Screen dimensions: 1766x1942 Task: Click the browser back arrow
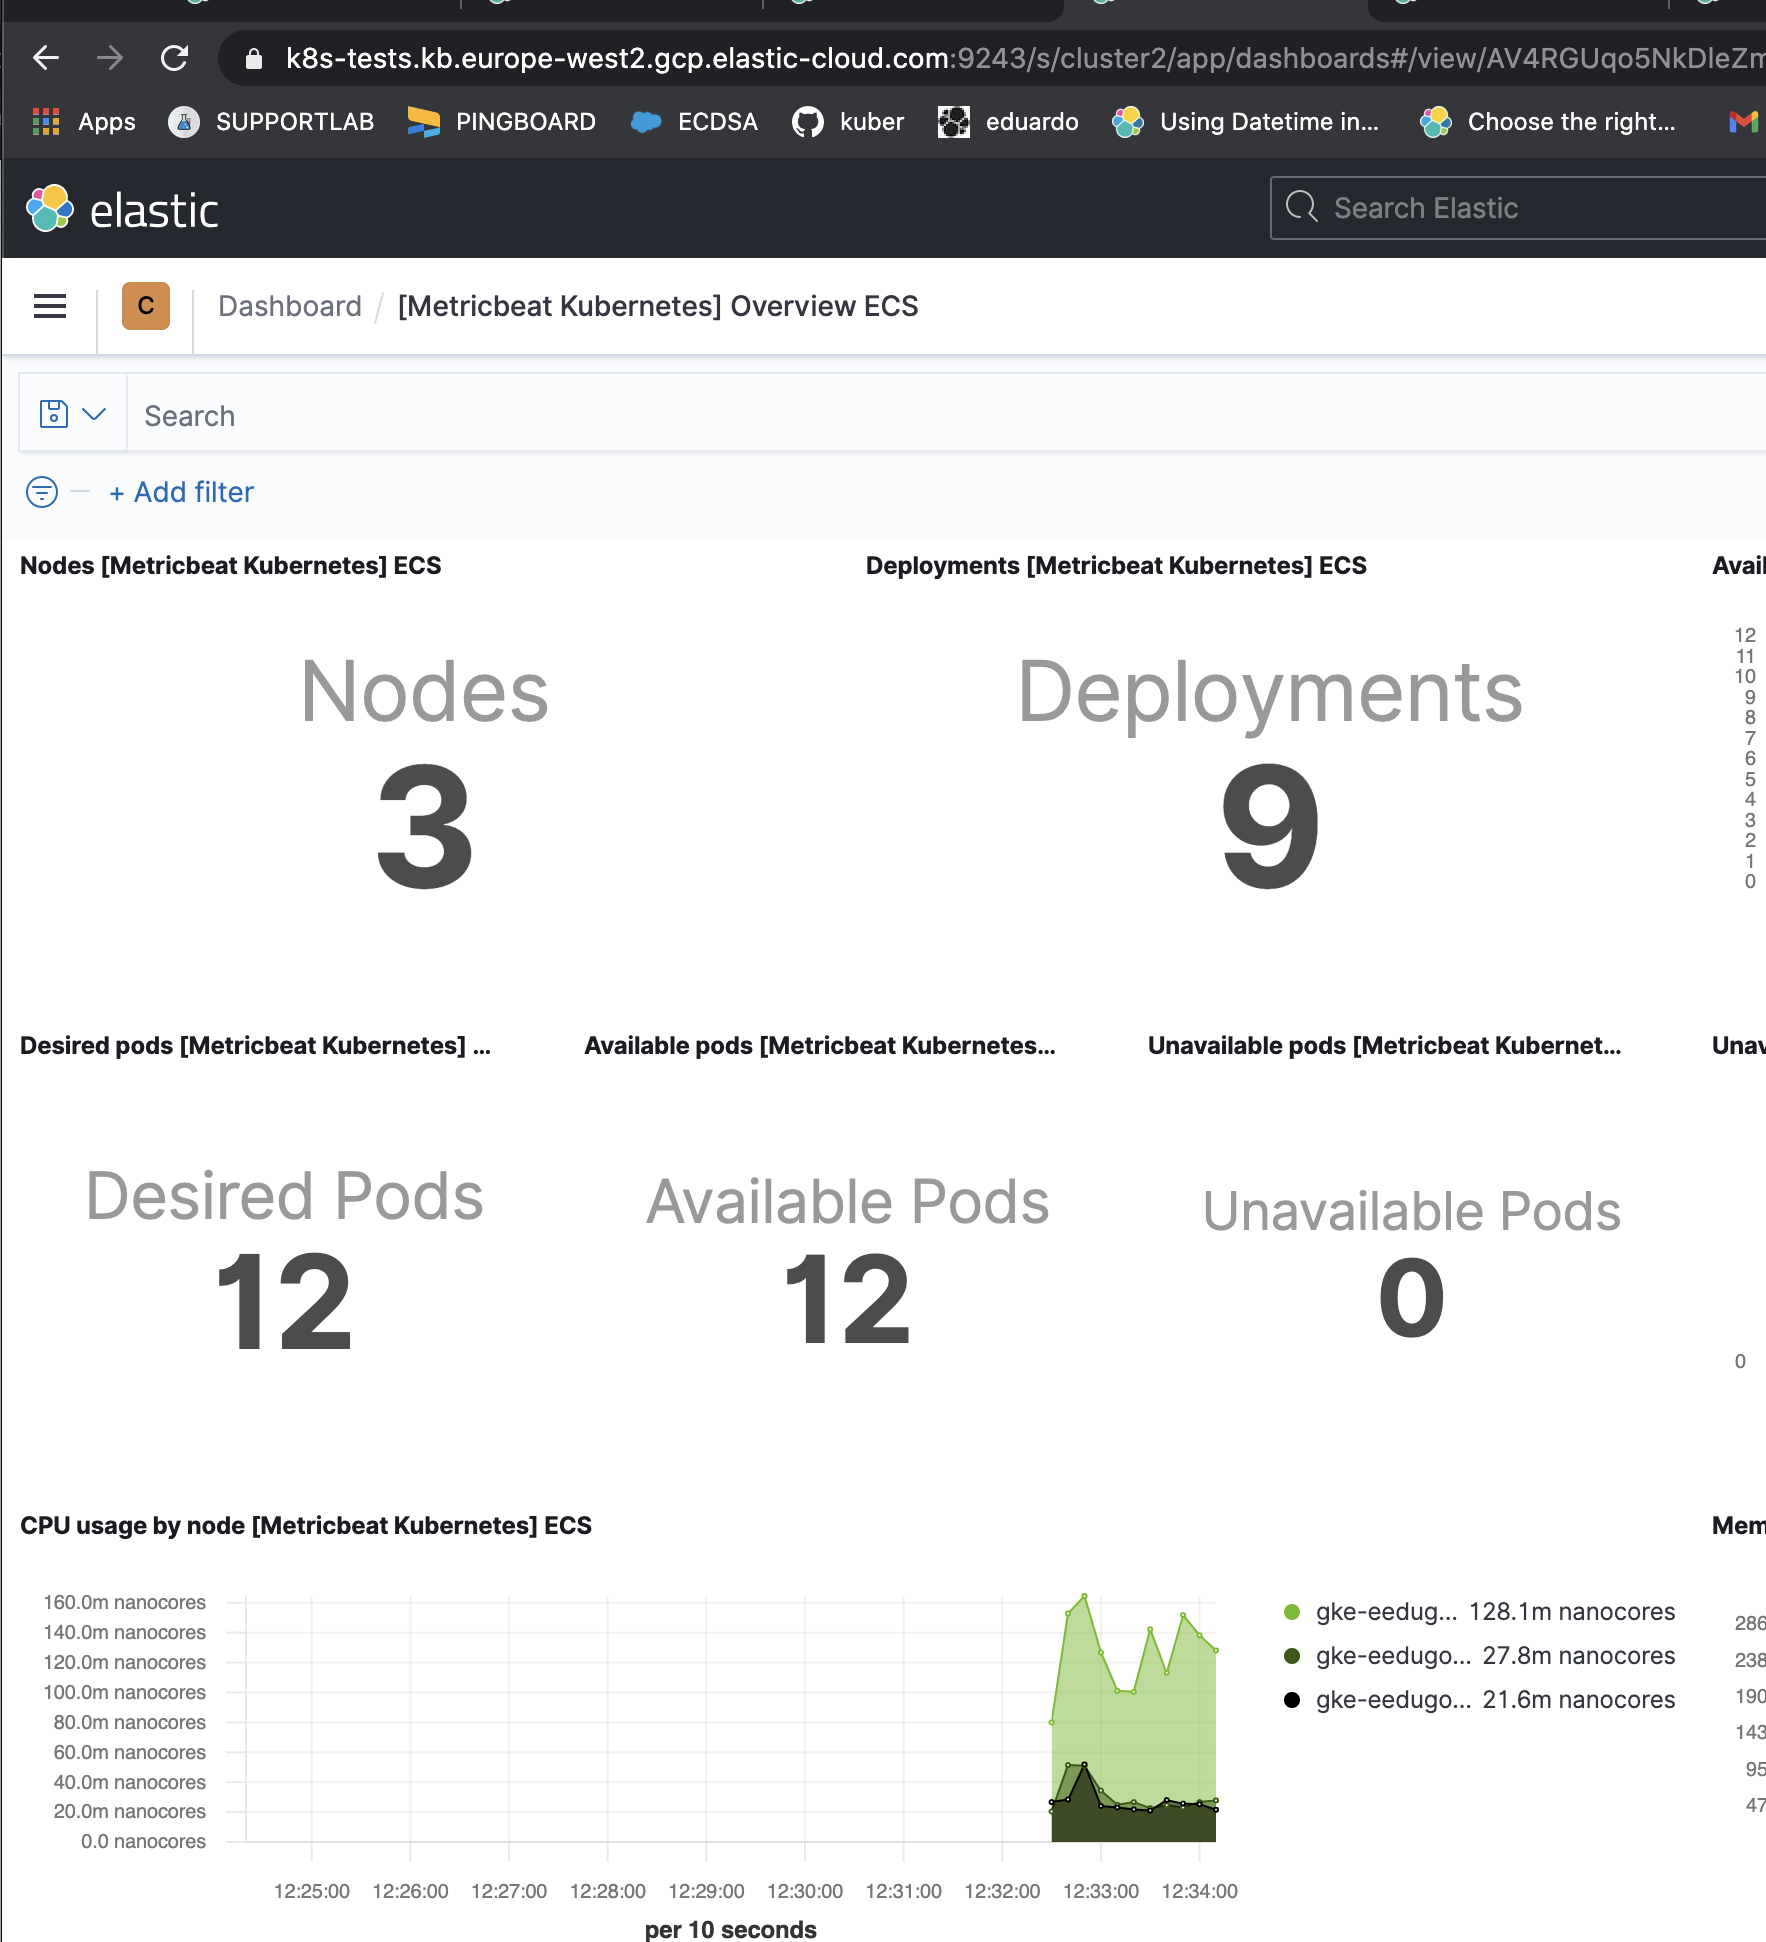(46, 58)
